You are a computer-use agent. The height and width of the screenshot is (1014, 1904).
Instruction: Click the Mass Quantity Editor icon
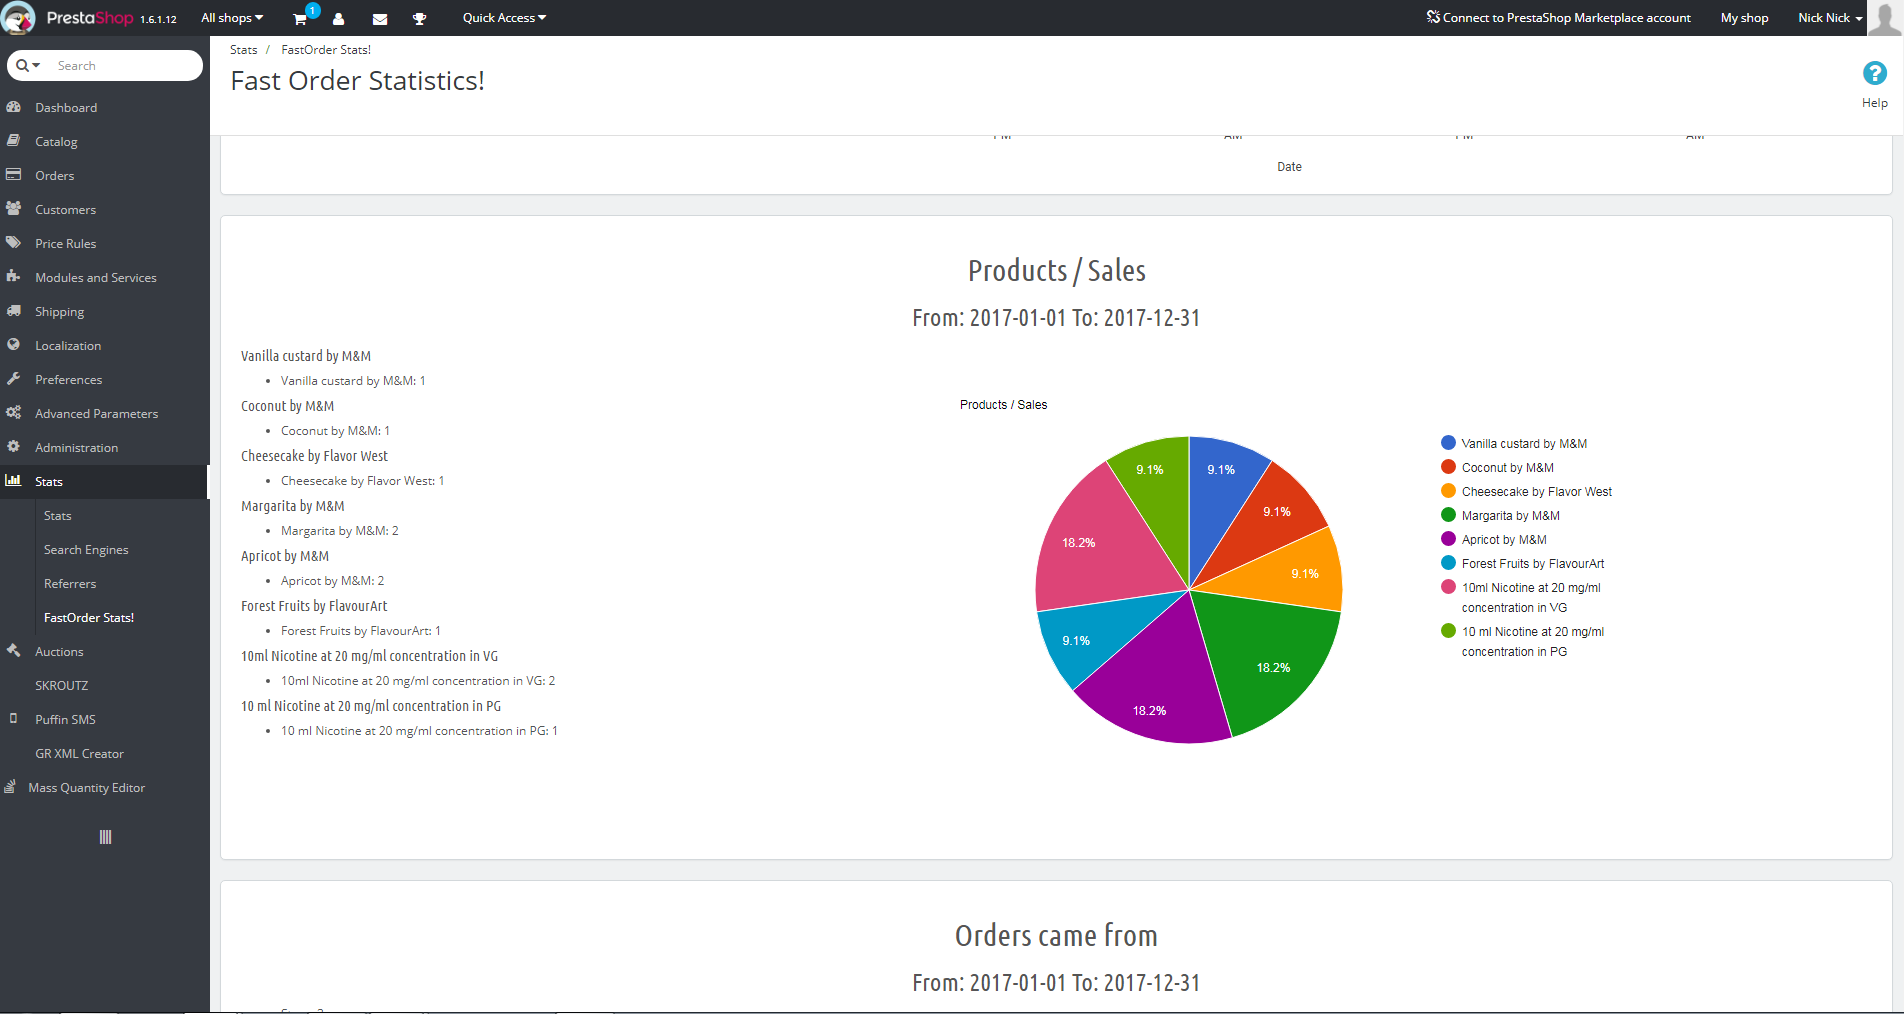click(10, 787)
